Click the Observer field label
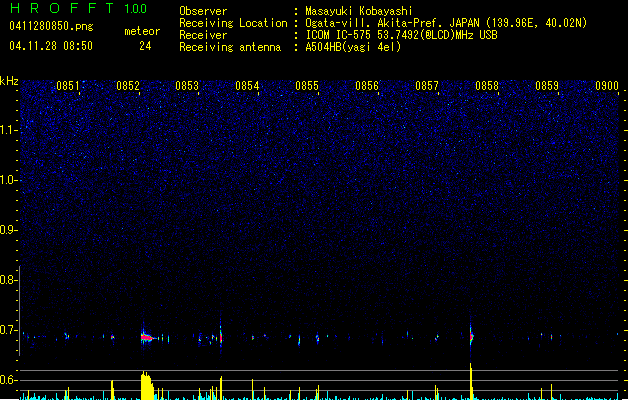The image size is (629, 400). (x=203, y=11)
